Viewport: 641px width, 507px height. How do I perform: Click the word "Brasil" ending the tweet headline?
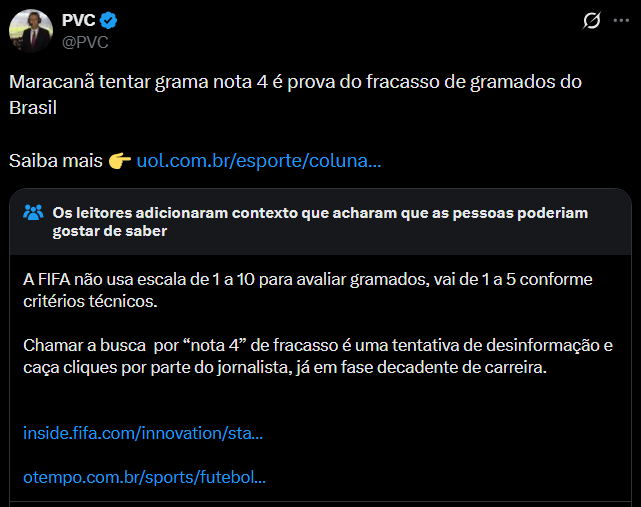[35, 107]
